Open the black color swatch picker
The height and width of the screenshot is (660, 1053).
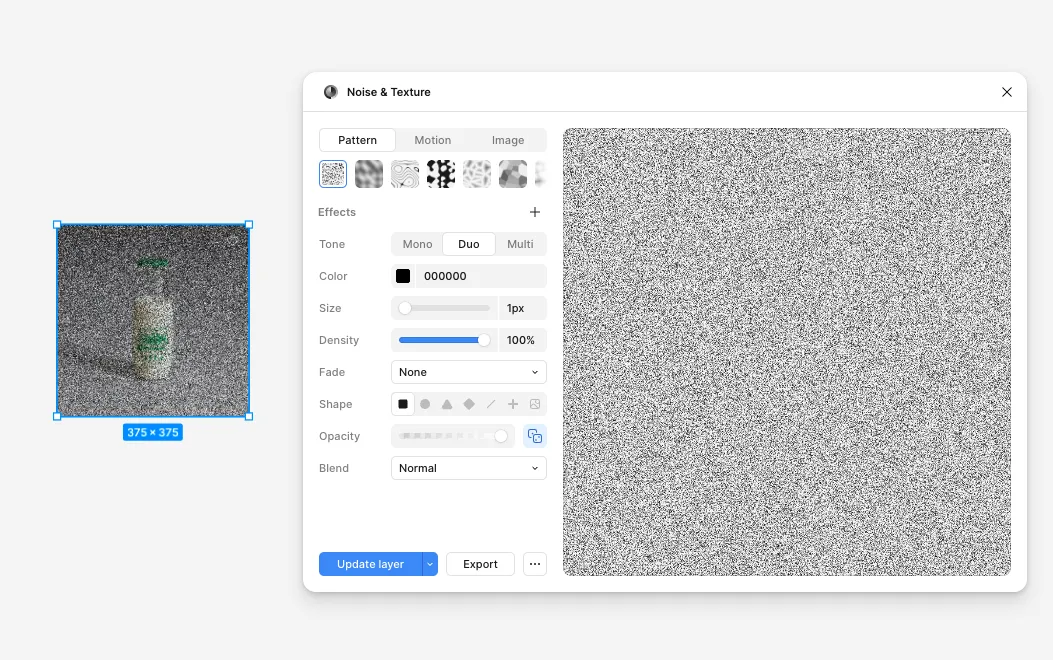click(x=403, y=276)
